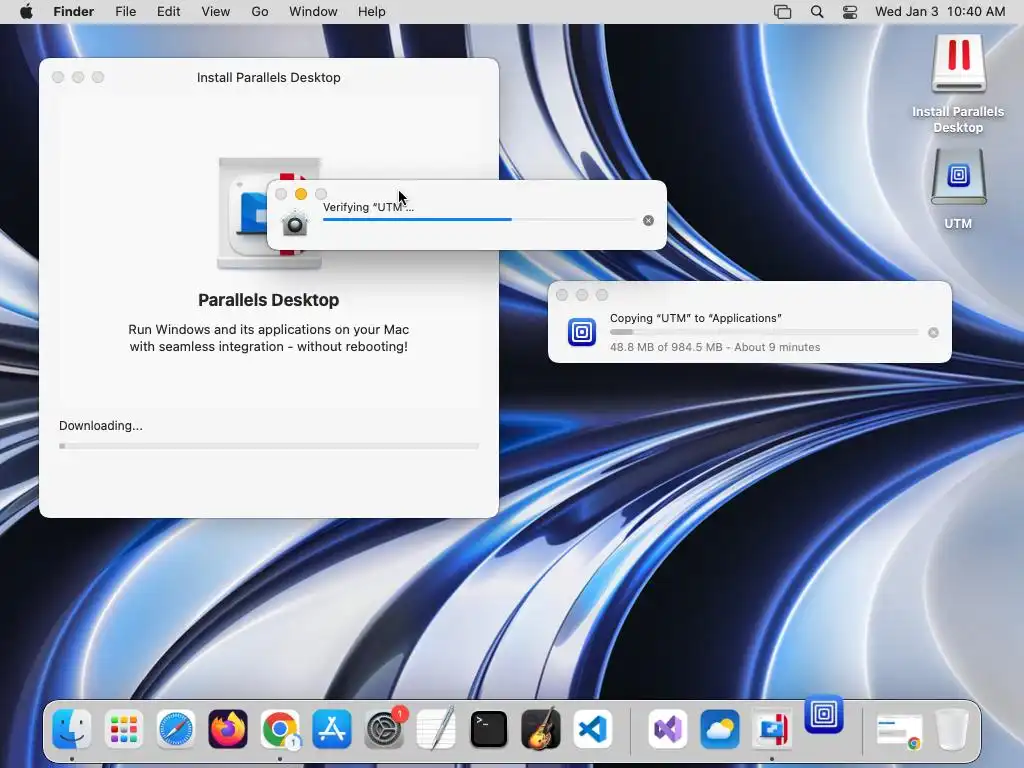Open the File menu
The width and height of the screenshot is (1024, 768).
point(125,12)
